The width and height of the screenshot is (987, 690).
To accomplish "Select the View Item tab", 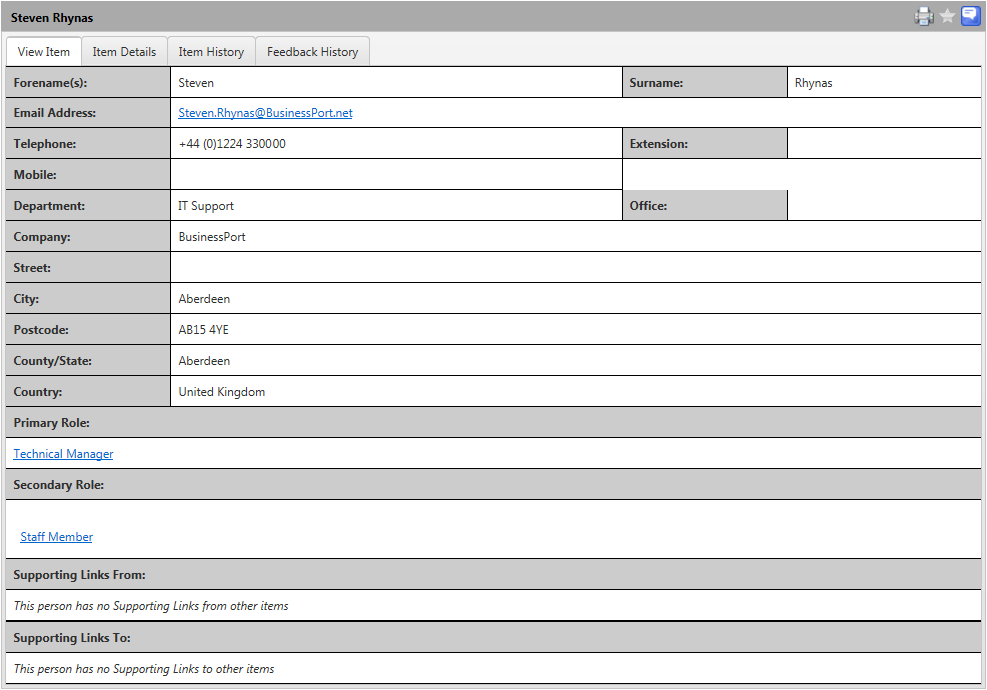I will 43,52.
